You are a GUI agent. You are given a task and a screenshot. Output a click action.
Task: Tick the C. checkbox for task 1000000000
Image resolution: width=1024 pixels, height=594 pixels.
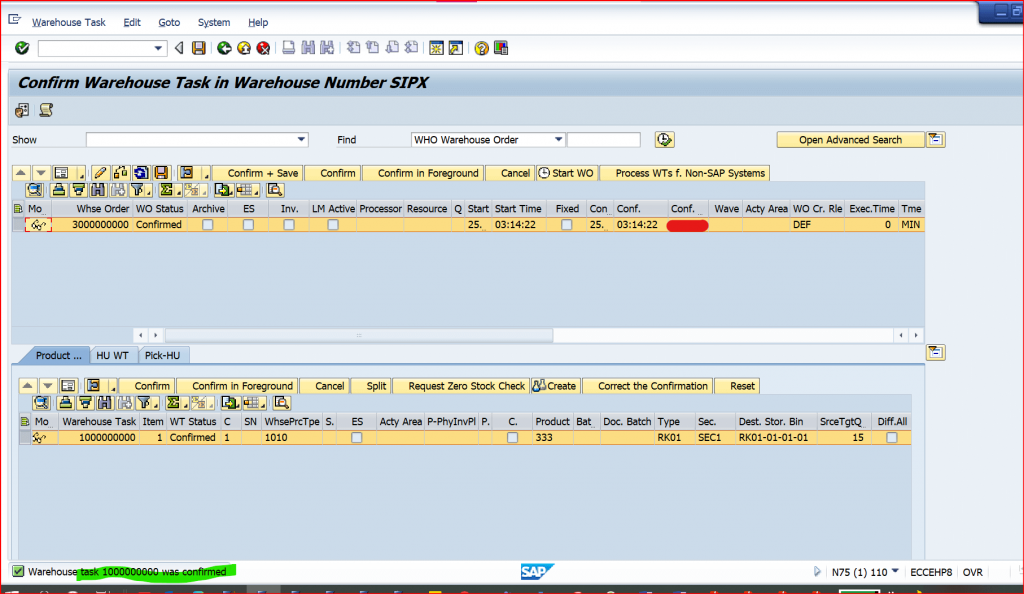pyautogui.click(x=513, y=437)
